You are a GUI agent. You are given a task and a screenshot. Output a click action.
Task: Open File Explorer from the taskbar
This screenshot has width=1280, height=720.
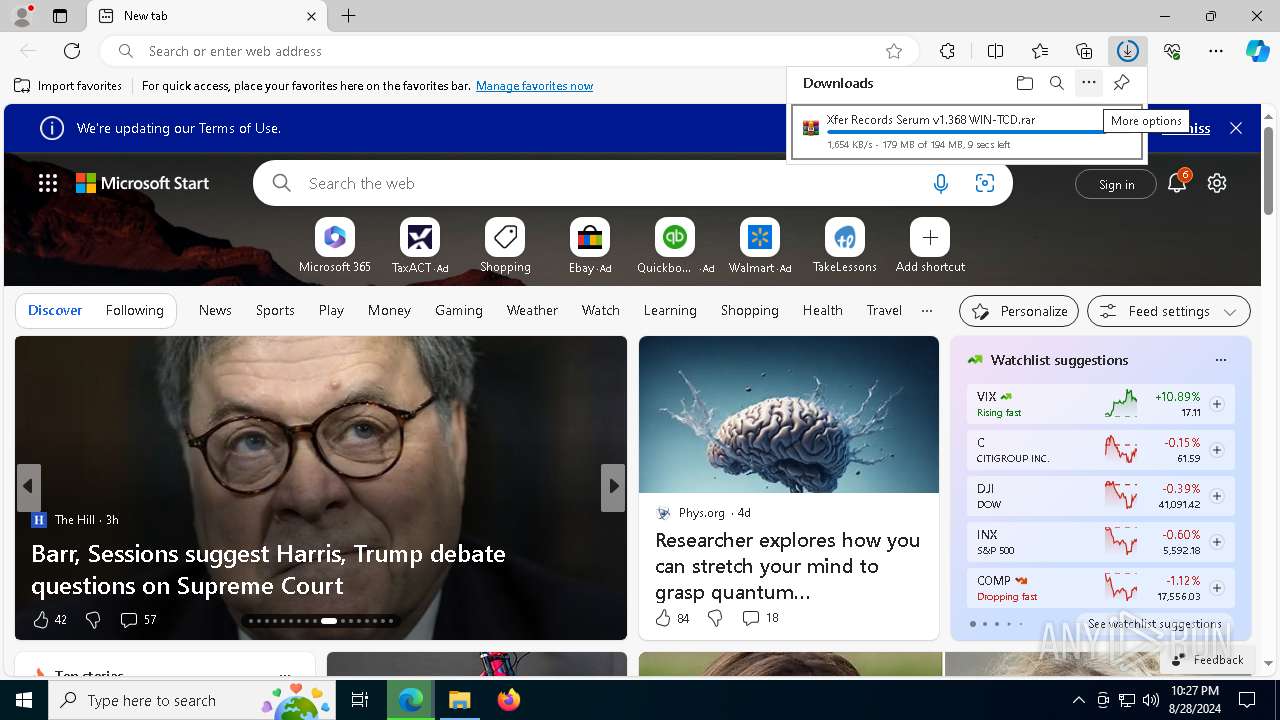click(x=459, y=700)
